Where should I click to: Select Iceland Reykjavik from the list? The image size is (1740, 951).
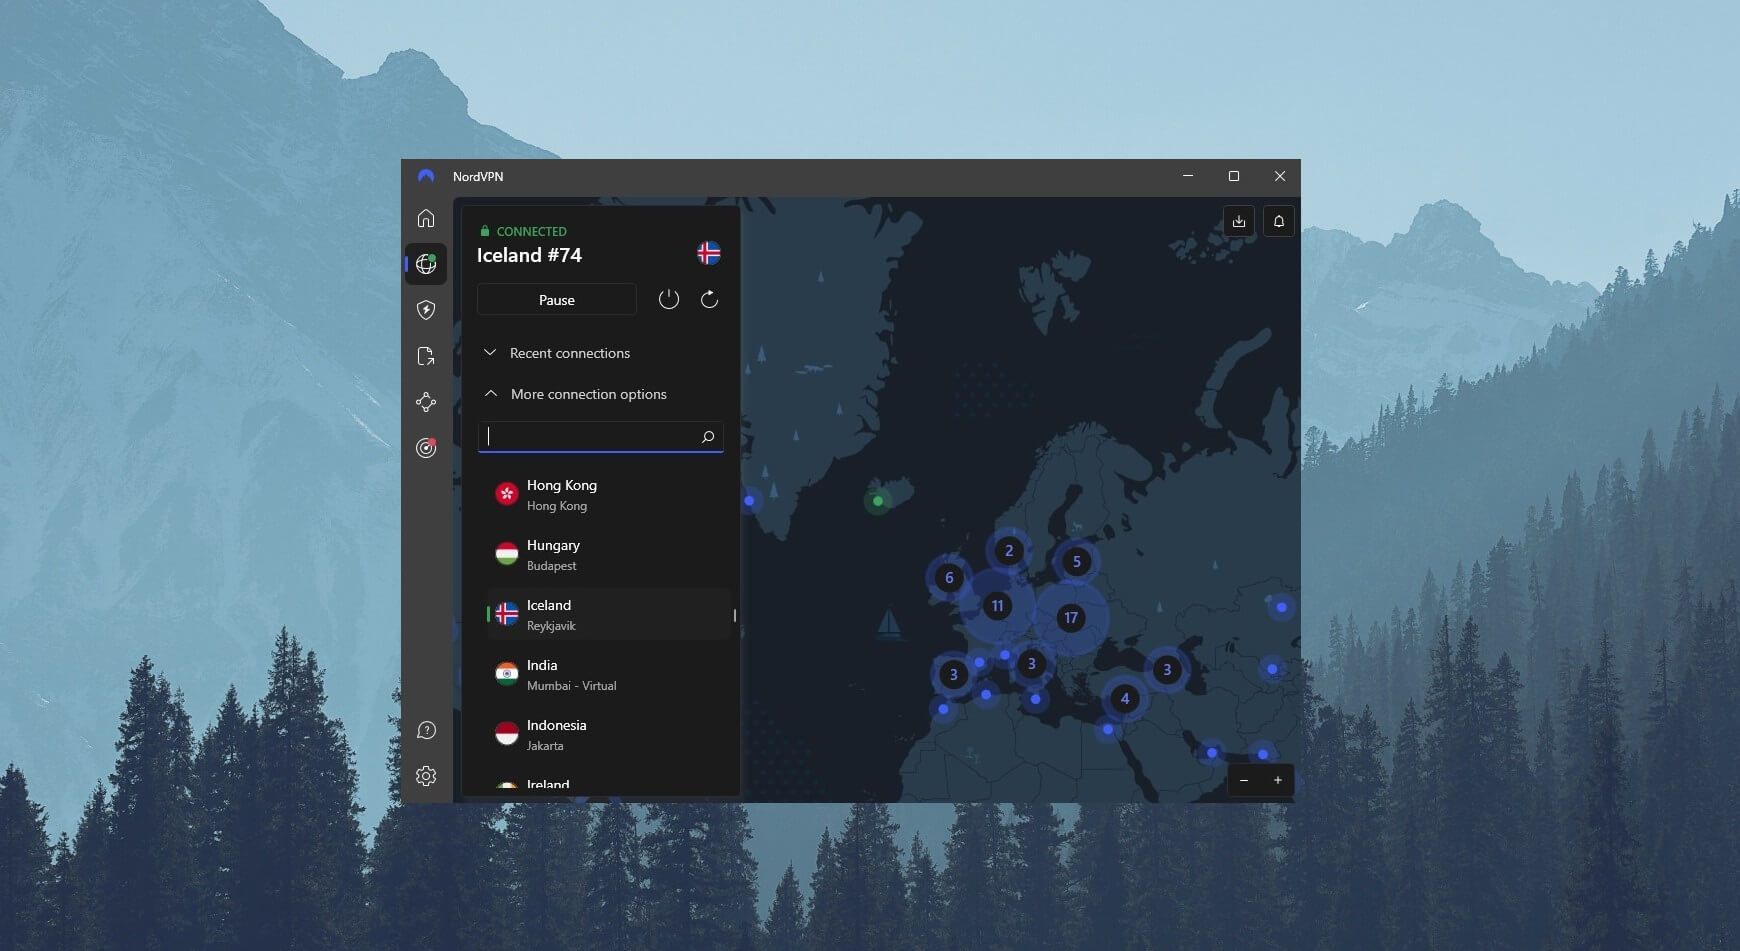point(608,615)
